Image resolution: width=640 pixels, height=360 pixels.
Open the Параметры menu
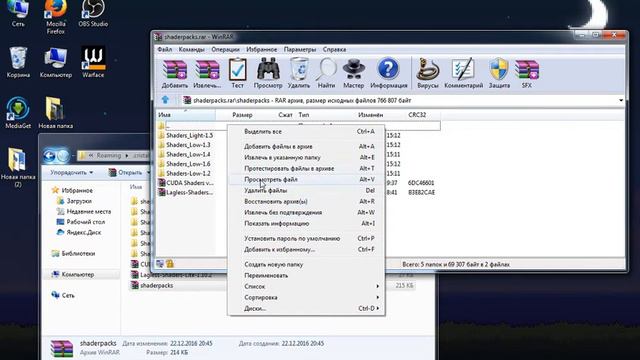[x=300, y=49]
